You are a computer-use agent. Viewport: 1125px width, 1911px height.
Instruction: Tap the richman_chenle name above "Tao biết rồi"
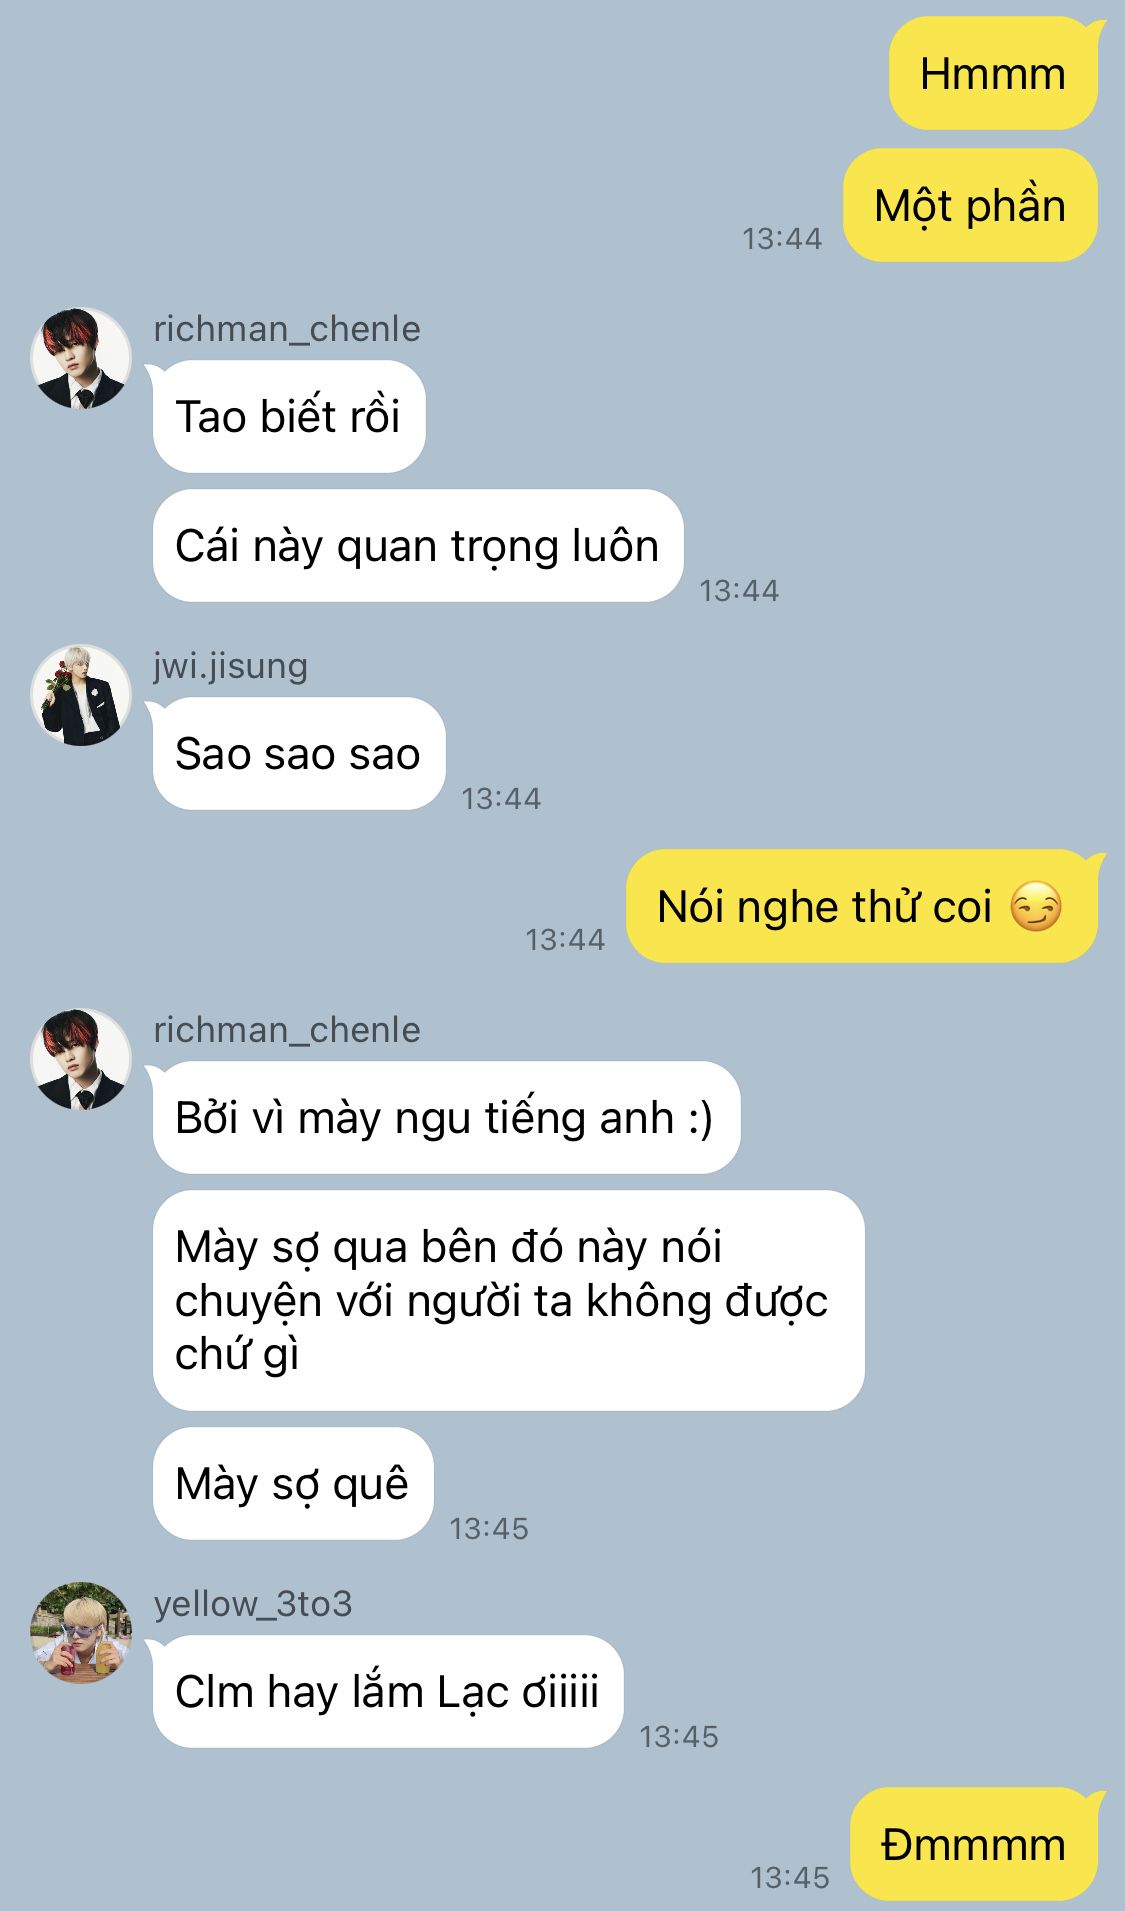[287, 329]
